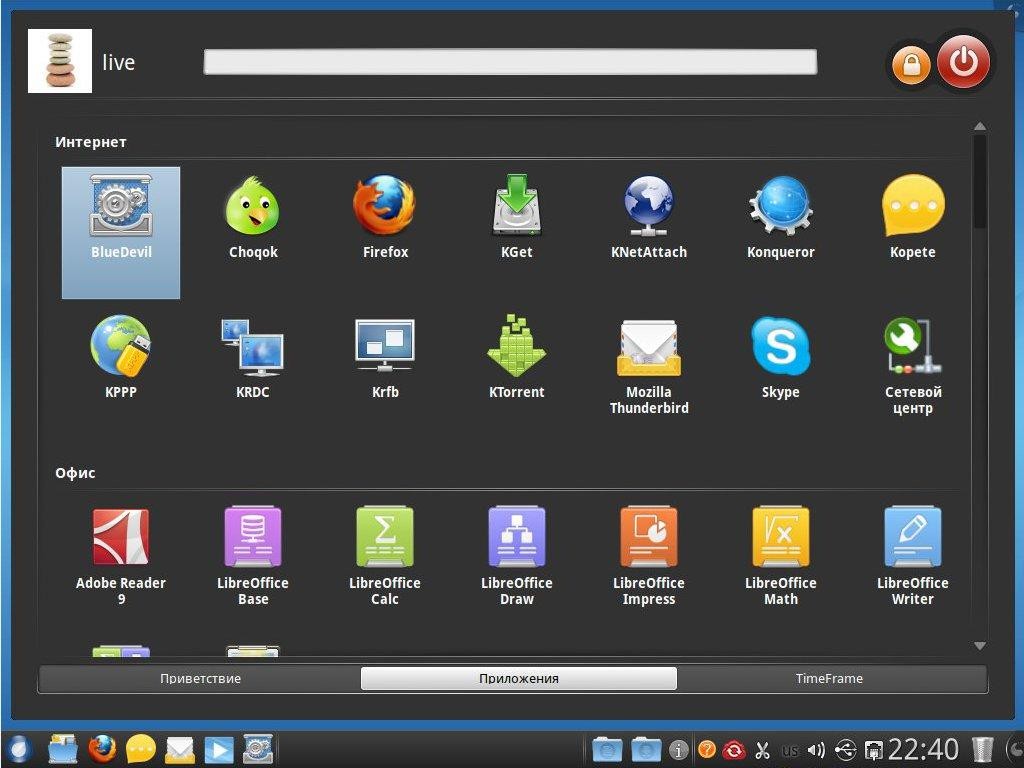The height and width of the screenshot is (768, 1024).
Task: Open the KGet download manager
Action: pyautogui.click(x=517, y=217)
